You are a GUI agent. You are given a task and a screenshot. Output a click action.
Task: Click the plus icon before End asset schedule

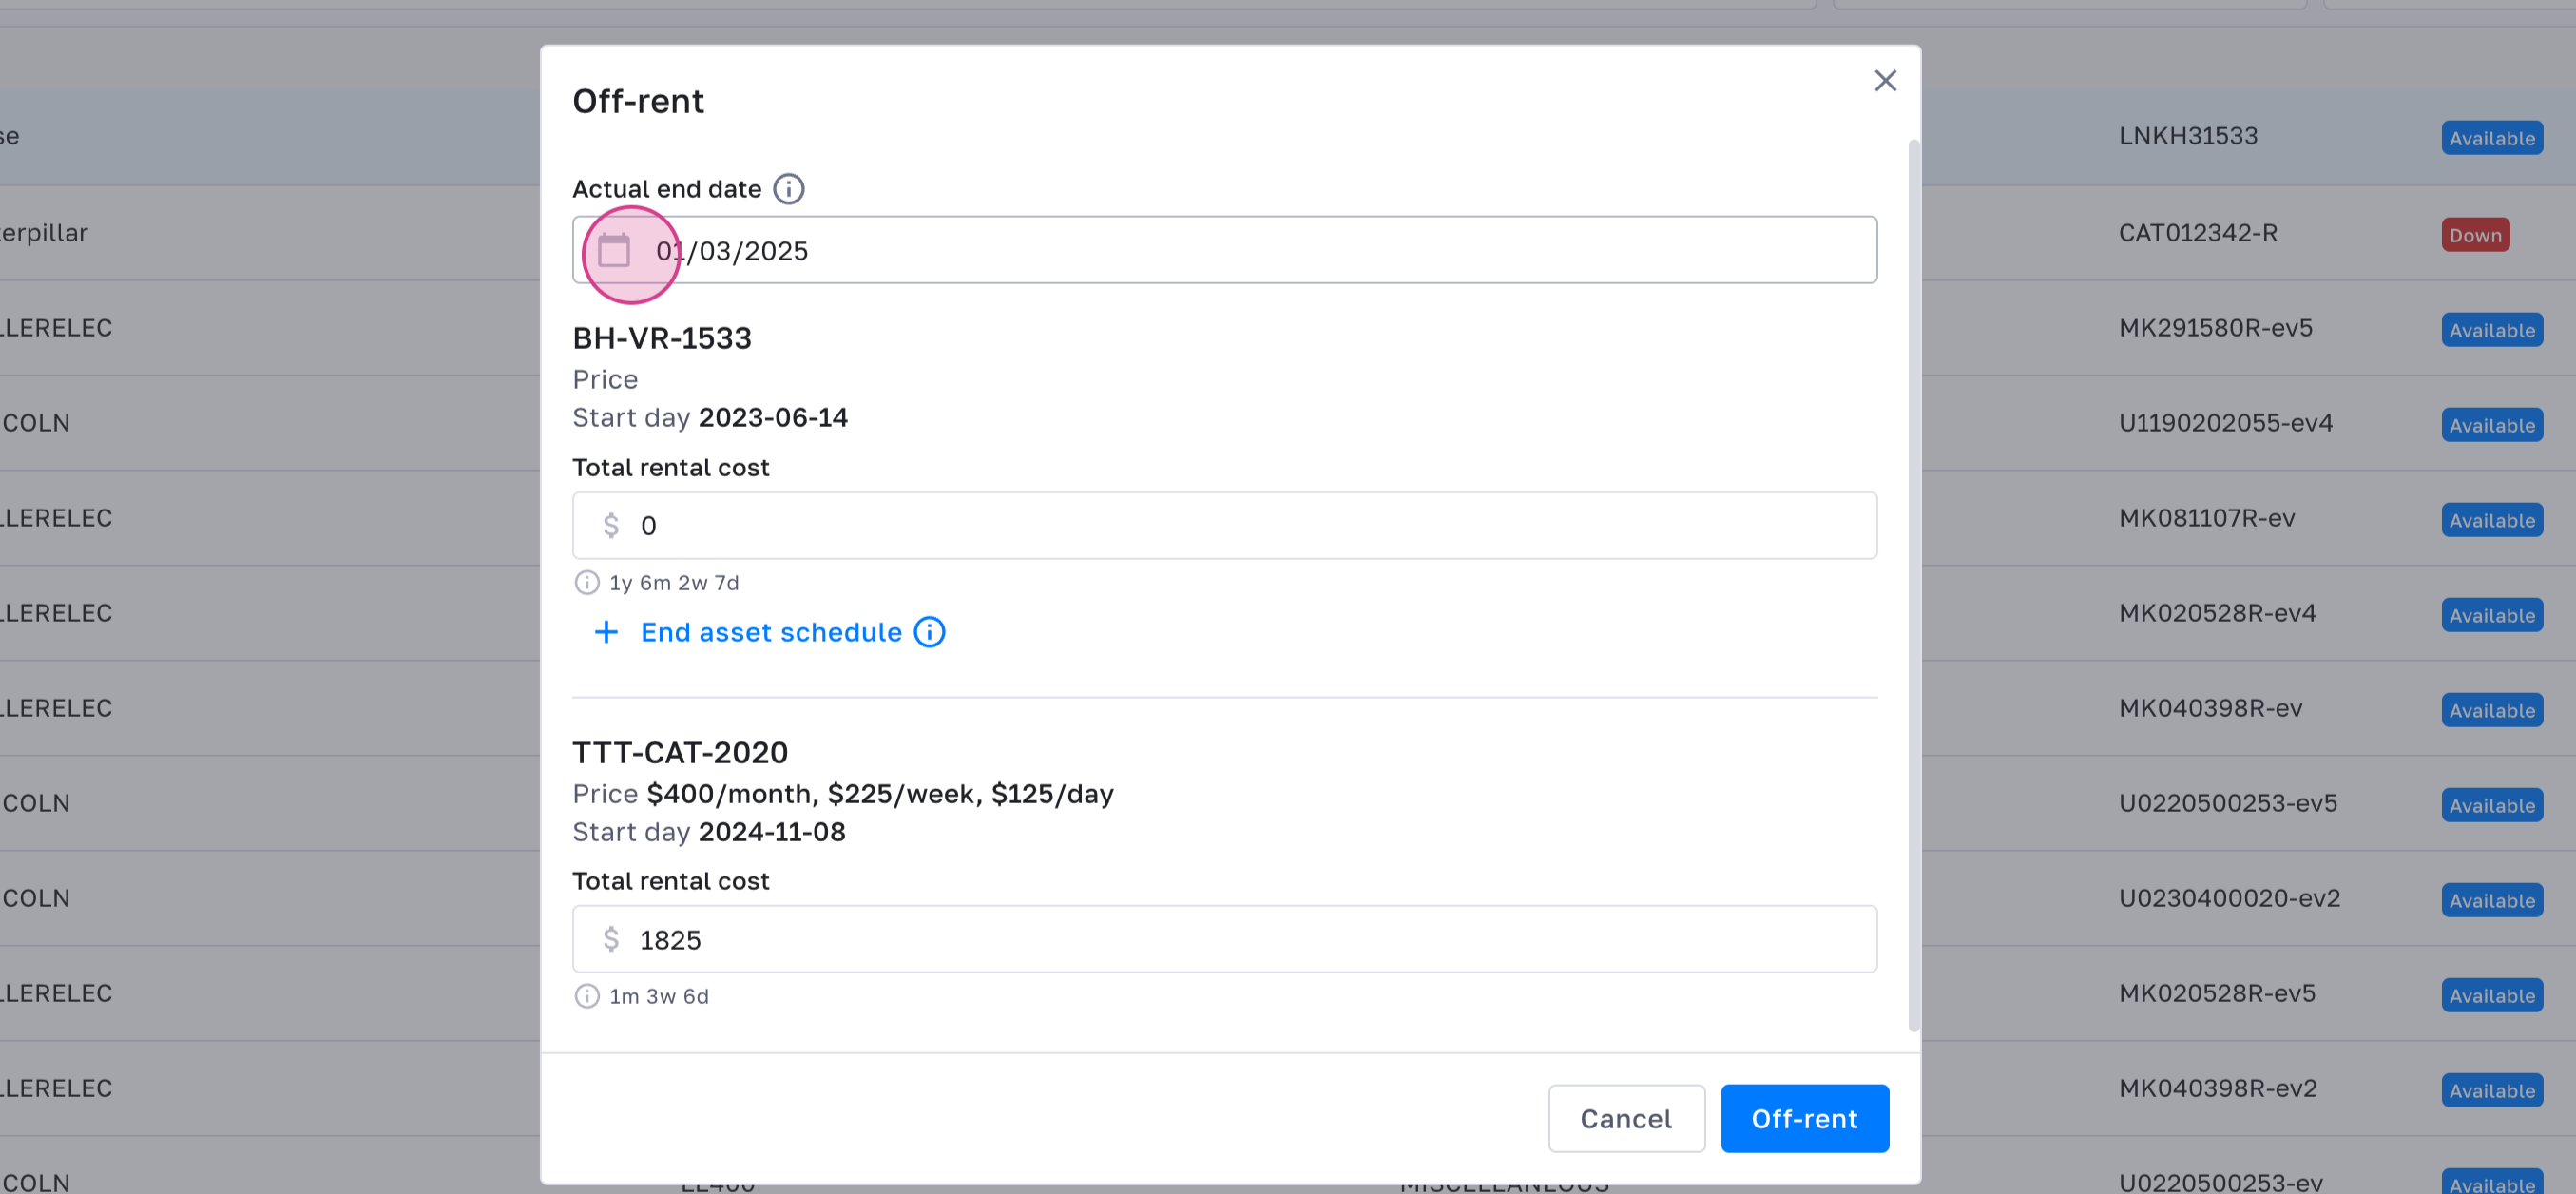606,632
